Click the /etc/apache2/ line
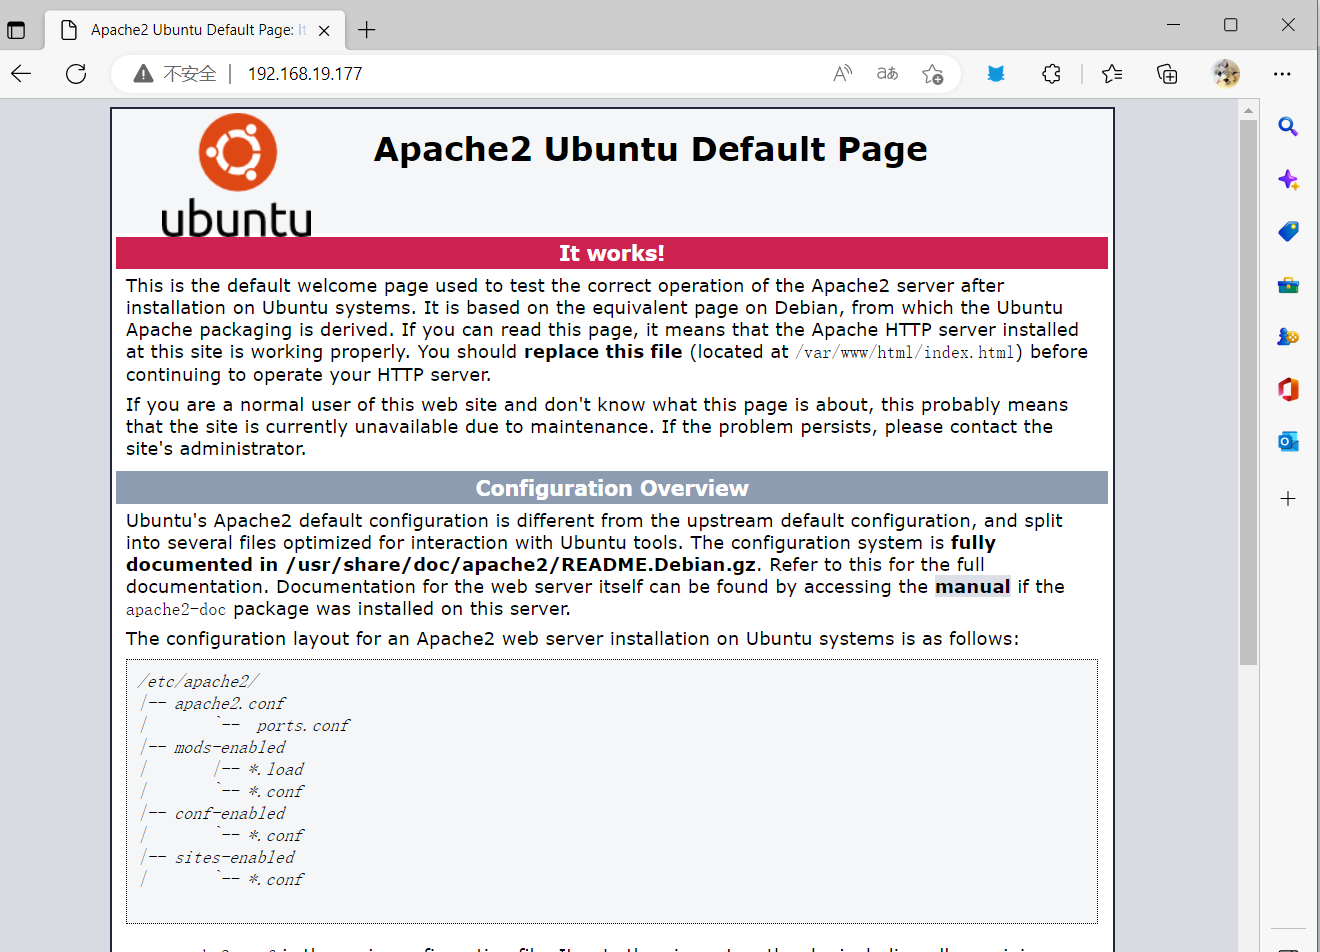1320x952 pixels. click(198, 682)
